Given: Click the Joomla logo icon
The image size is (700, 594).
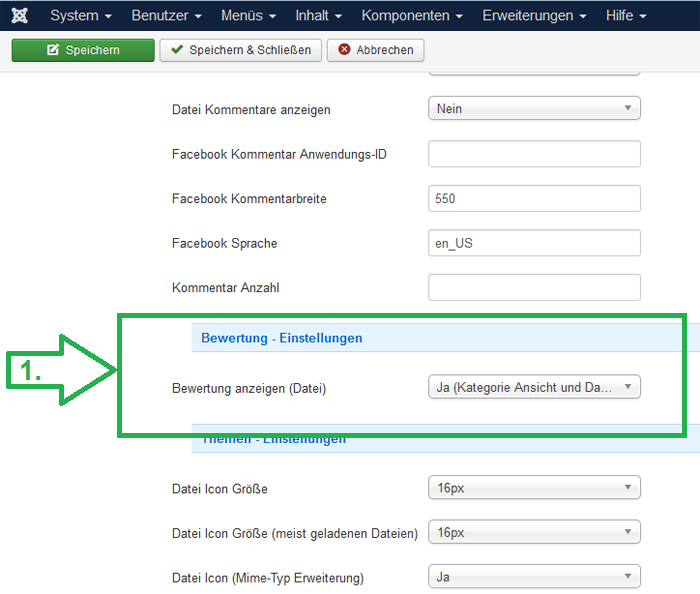Looking at the screenshot, I should (x=20, y=16).
